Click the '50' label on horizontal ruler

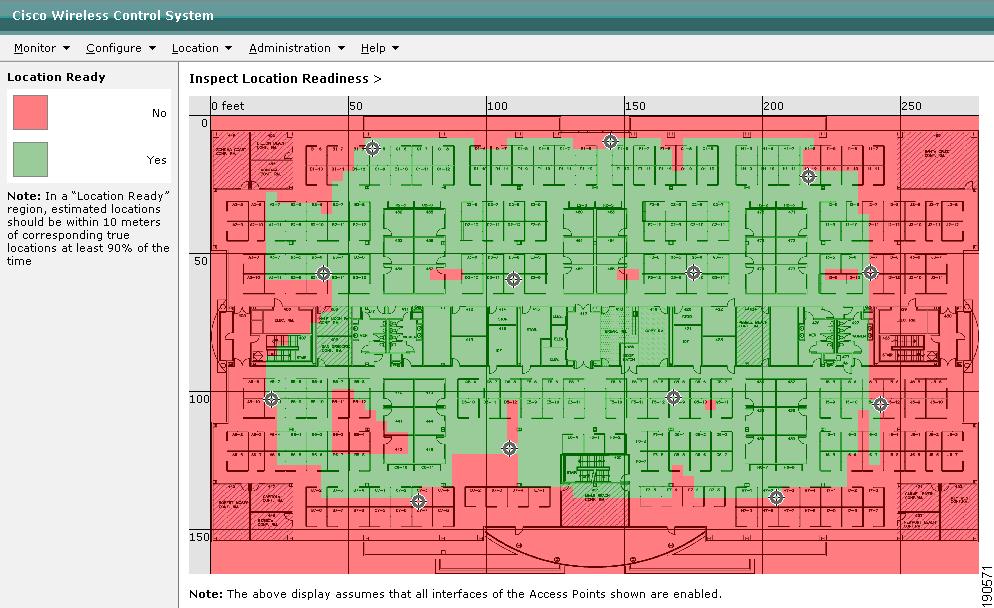(x=356, y=106)
